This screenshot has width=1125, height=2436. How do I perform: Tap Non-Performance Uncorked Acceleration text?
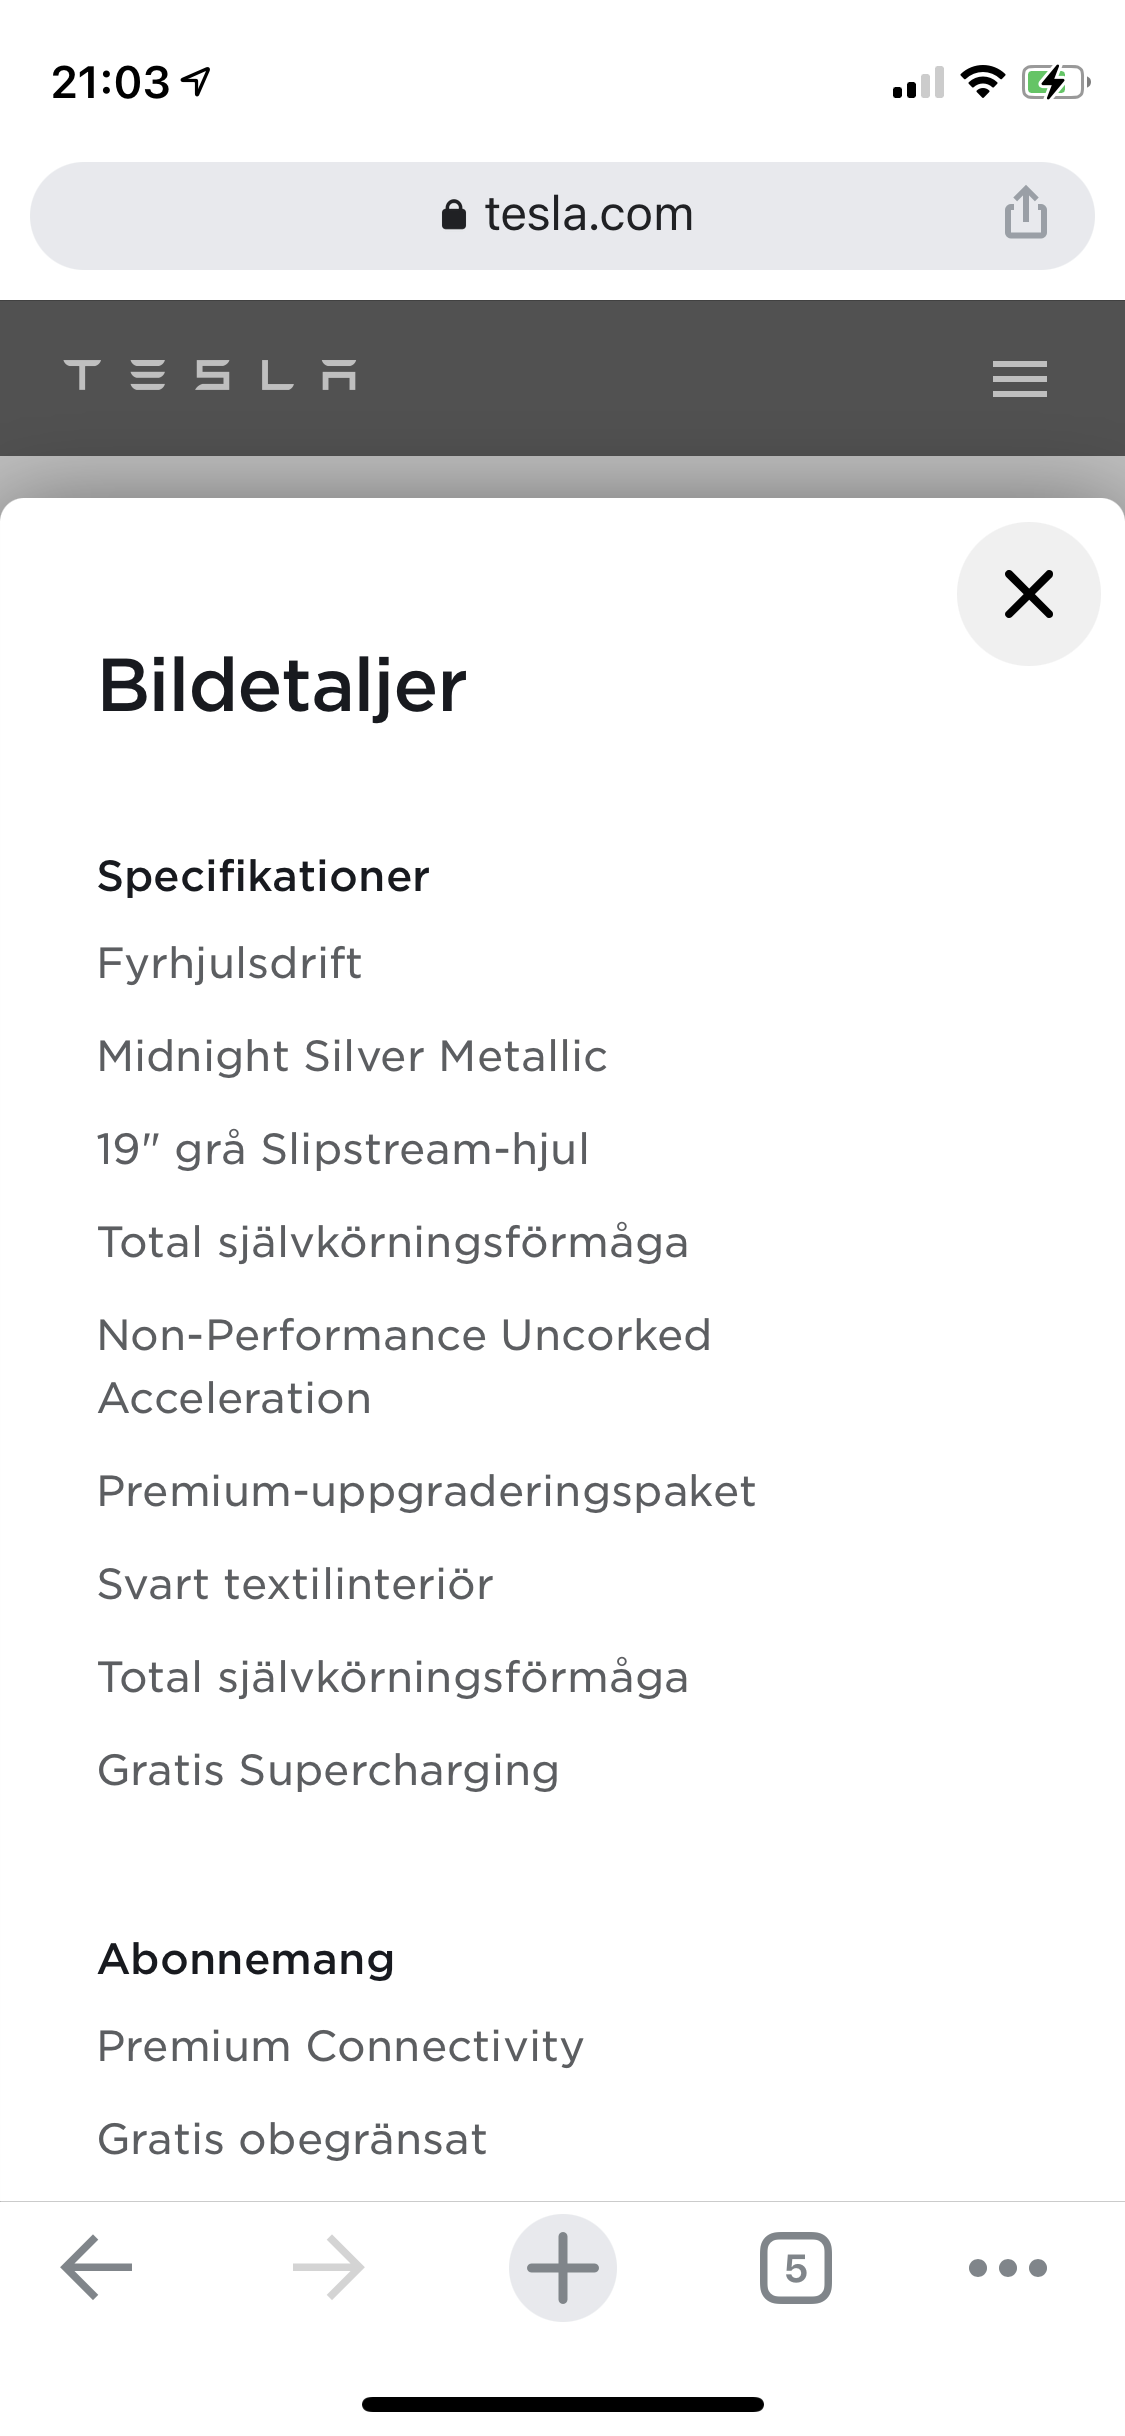tap(404, 1366)
